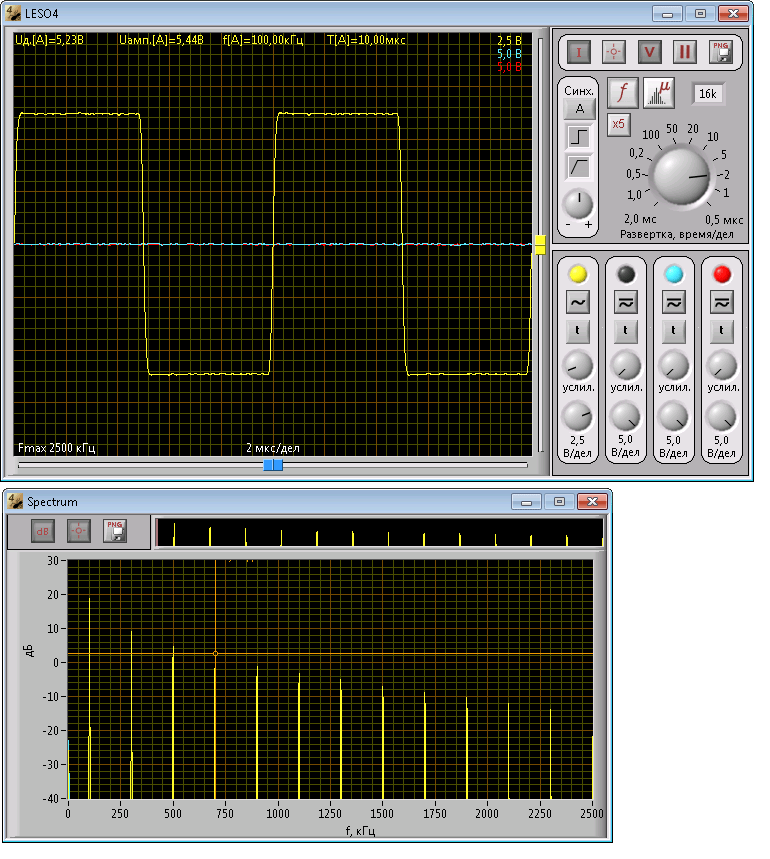Click the red '5,0 В' scale label
The height and width of the screenshot is (859, 770).
click(509, 67)
